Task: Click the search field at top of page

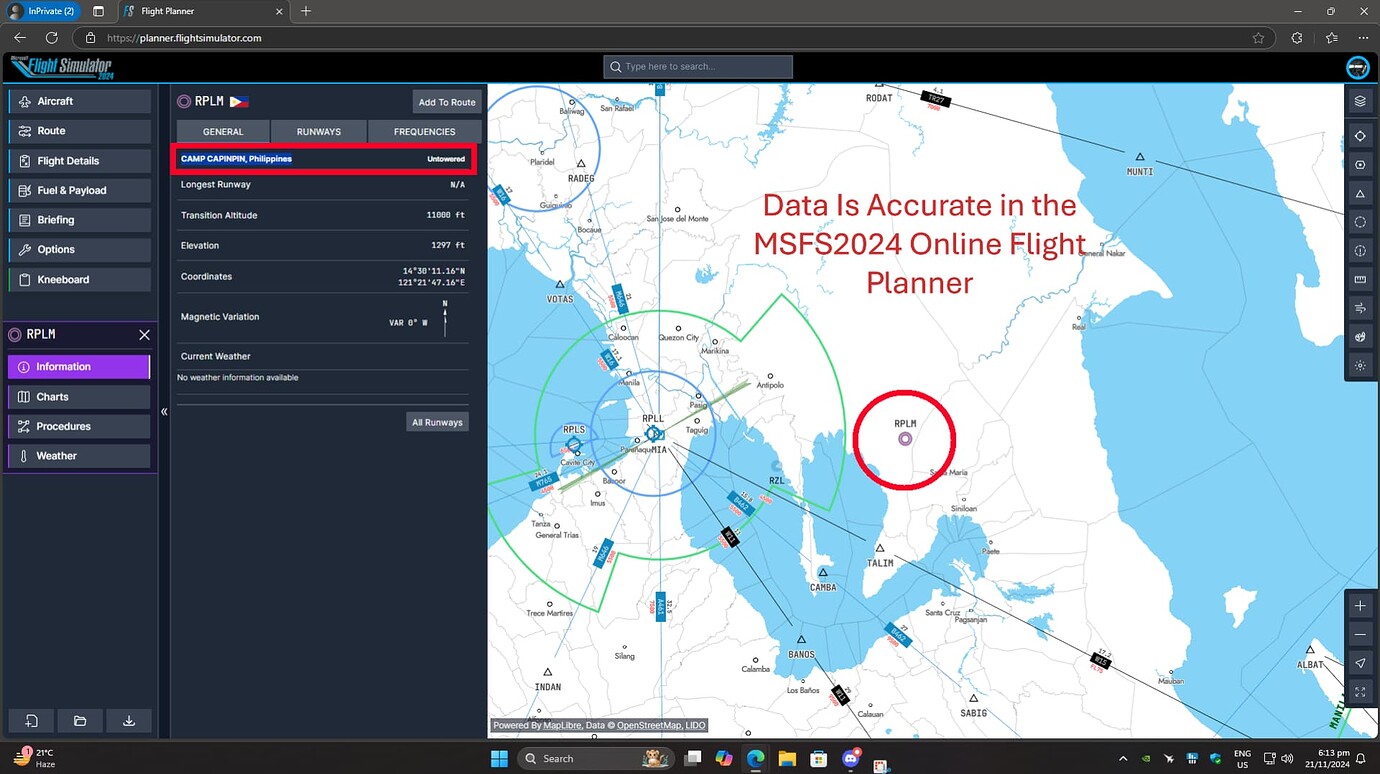Action: click(x=697, y=67)
